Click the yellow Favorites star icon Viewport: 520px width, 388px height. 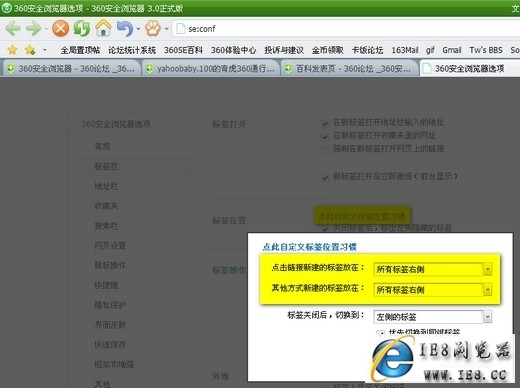point(12,50)
